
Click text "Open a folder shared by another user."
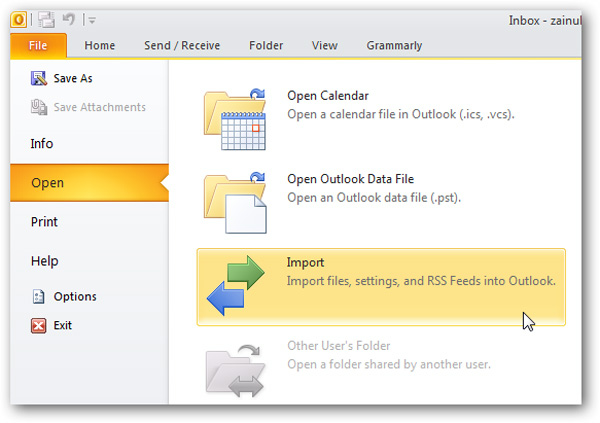389,365
